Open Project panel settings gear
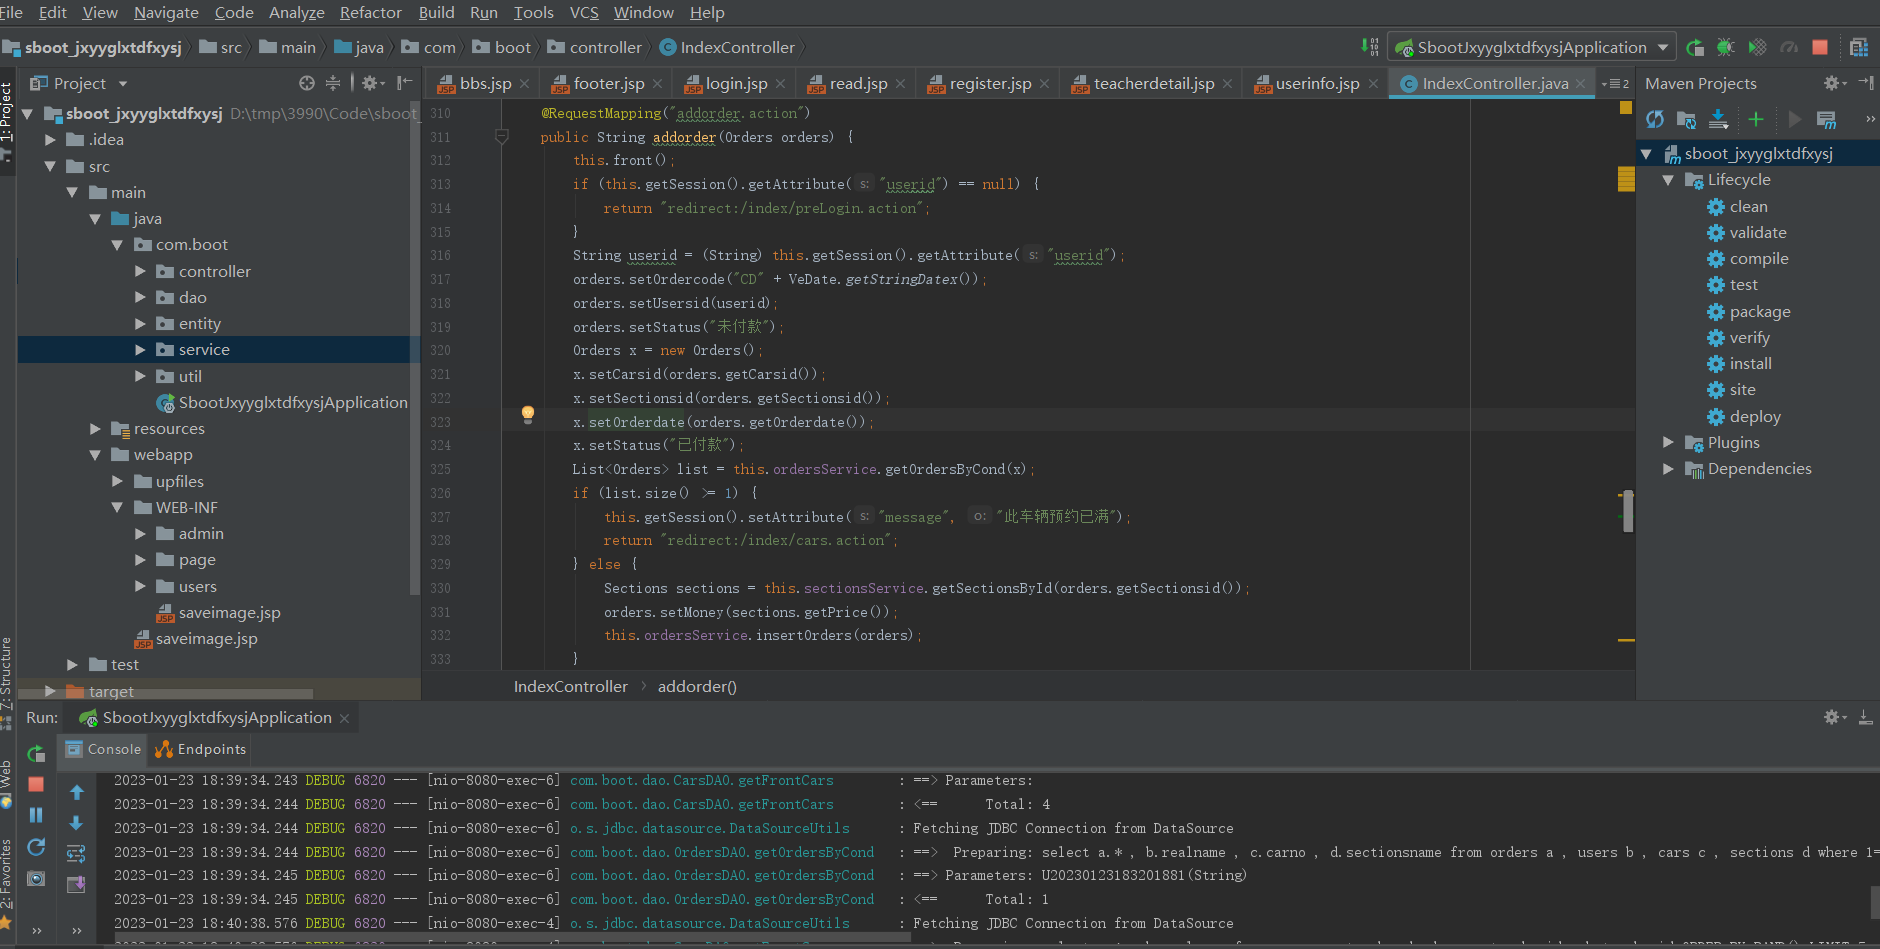 [x=372, y=83]
